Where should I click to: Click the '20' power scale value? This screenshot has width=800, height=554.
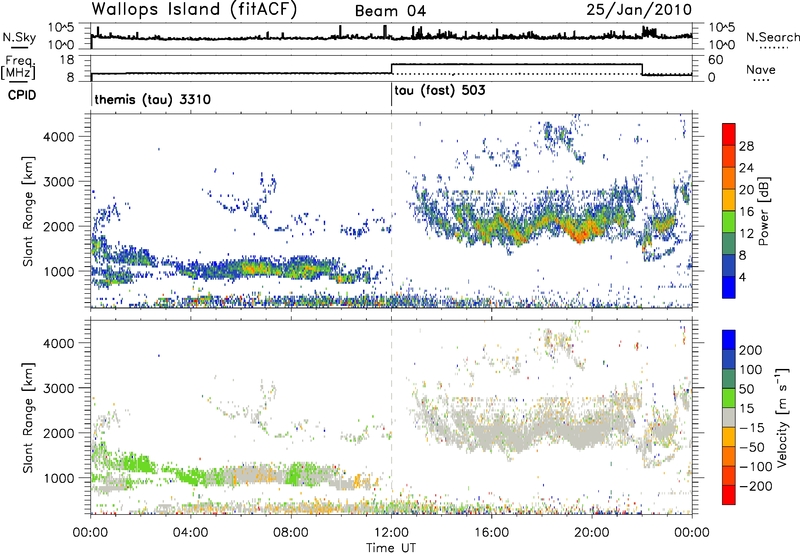pos(746,190)
